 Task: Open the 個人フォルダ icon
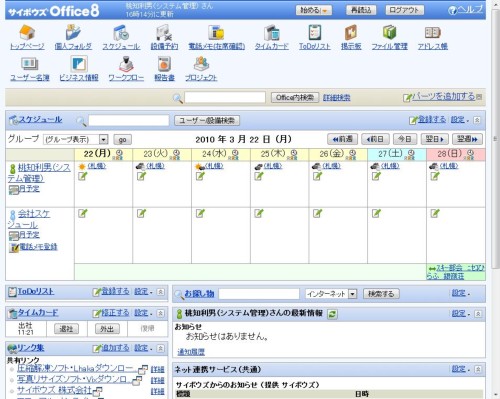point(73,33)
